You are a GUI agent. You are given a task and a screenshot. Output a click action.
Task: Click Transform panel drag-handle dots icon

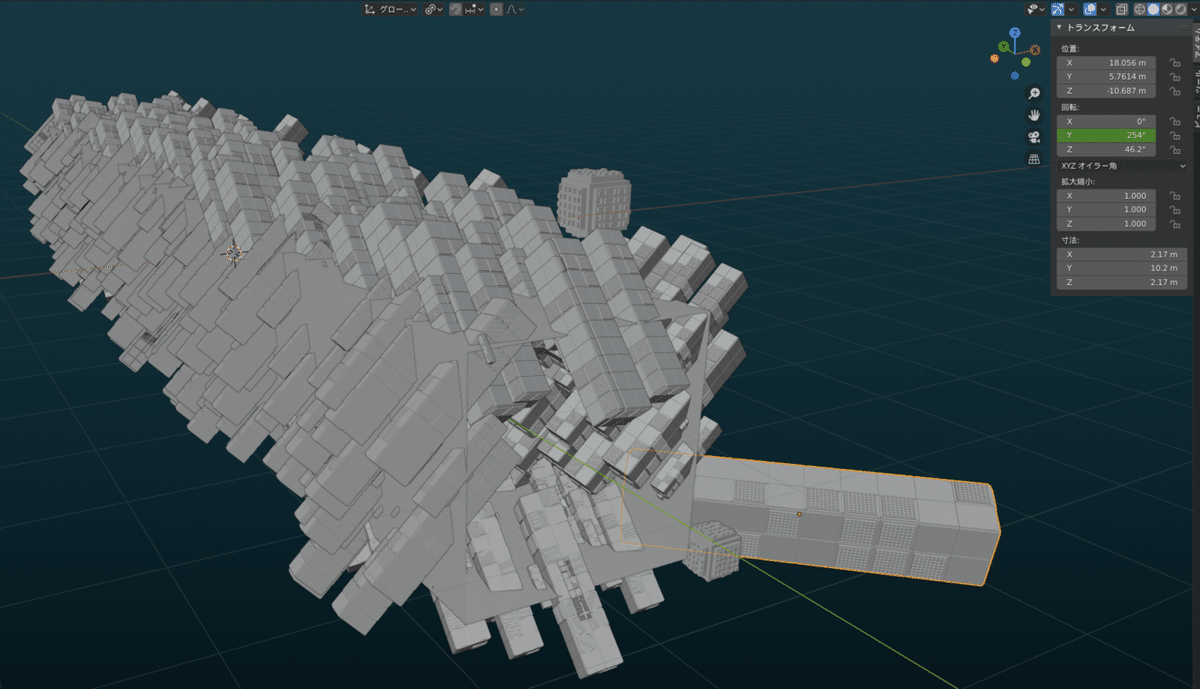[1183, 27]
